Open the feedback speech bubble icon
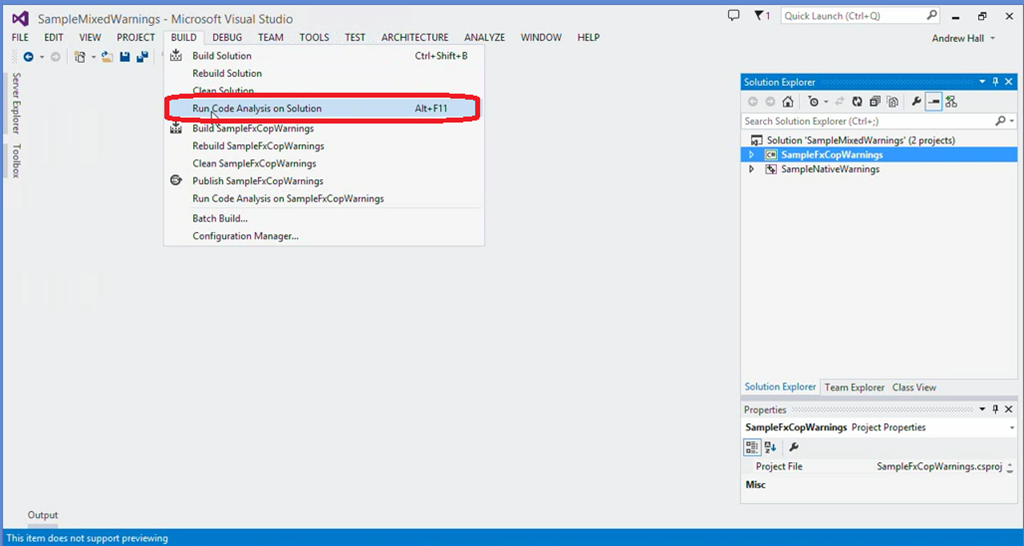Screen dimensions: 1024x546 coord(733,15)
